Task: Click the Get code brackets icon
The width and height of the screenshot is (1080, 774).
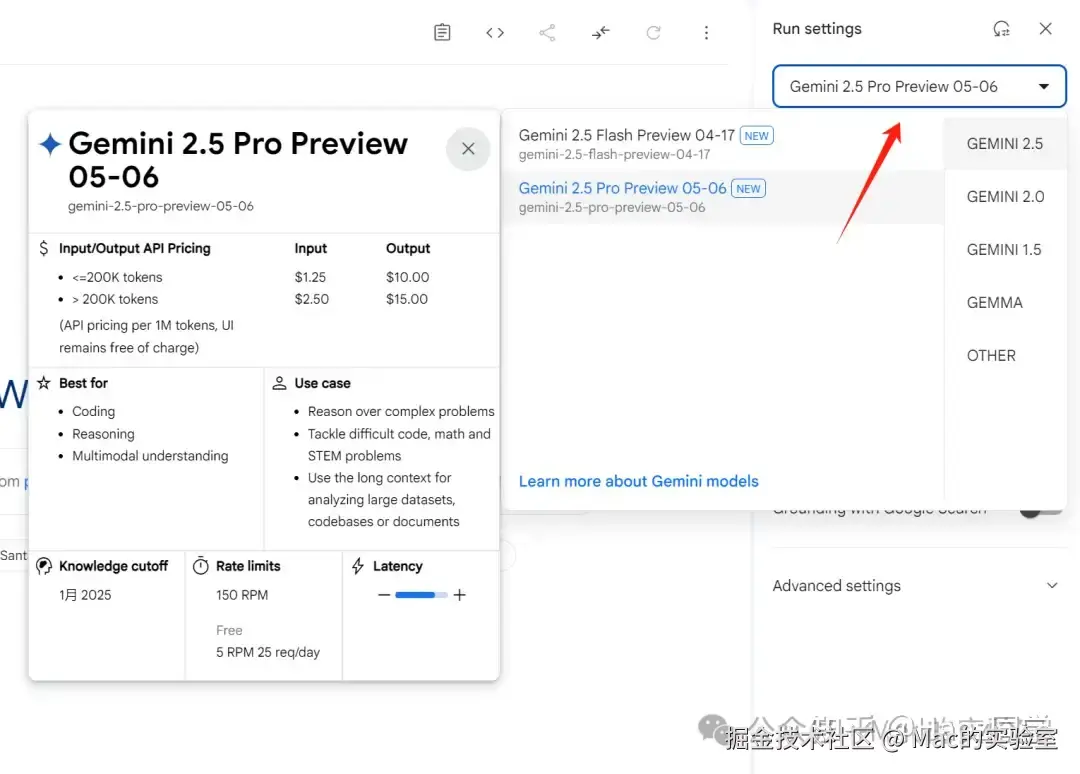Action: (495, 32)
